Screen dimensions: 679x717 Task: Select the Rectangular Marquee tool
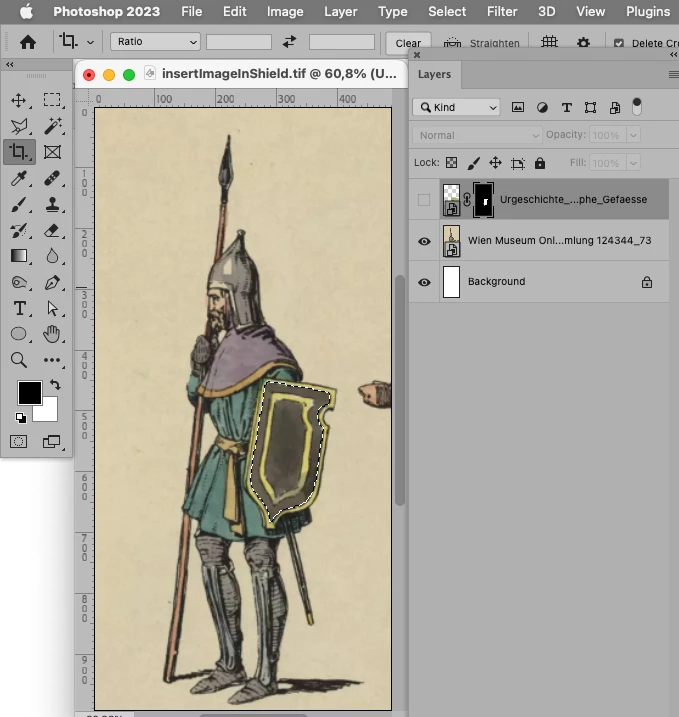pyautogui.click(x=52, y=100)
